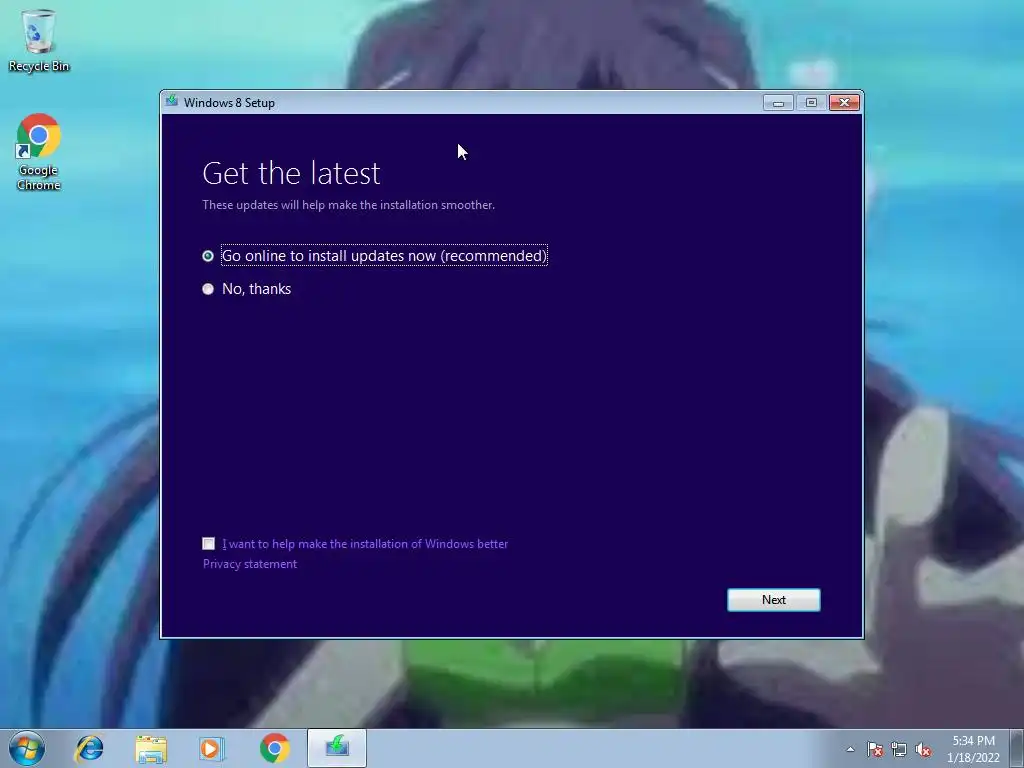Open the Action Center flag icon
Viewport: 1024px width, 768px height.
tap(875, 749)
